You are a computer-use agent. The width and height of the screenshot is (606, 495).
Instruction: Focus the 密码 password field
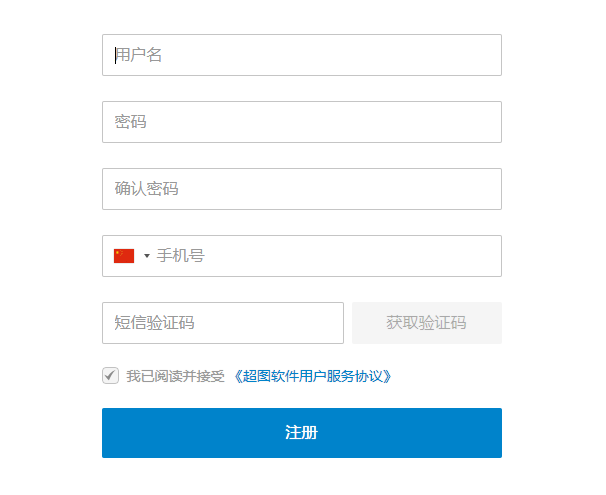coord(301,122)
